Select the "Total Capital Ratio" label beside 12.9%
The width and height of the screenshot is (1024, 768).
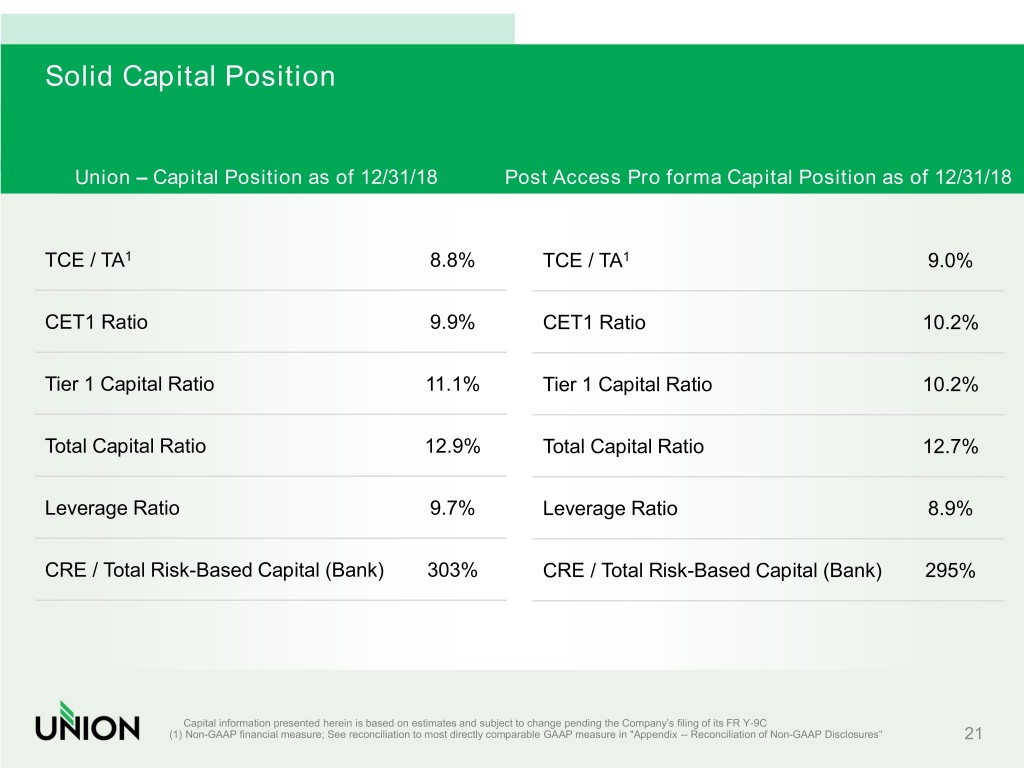pyautogui.click(x=125, y=447)
